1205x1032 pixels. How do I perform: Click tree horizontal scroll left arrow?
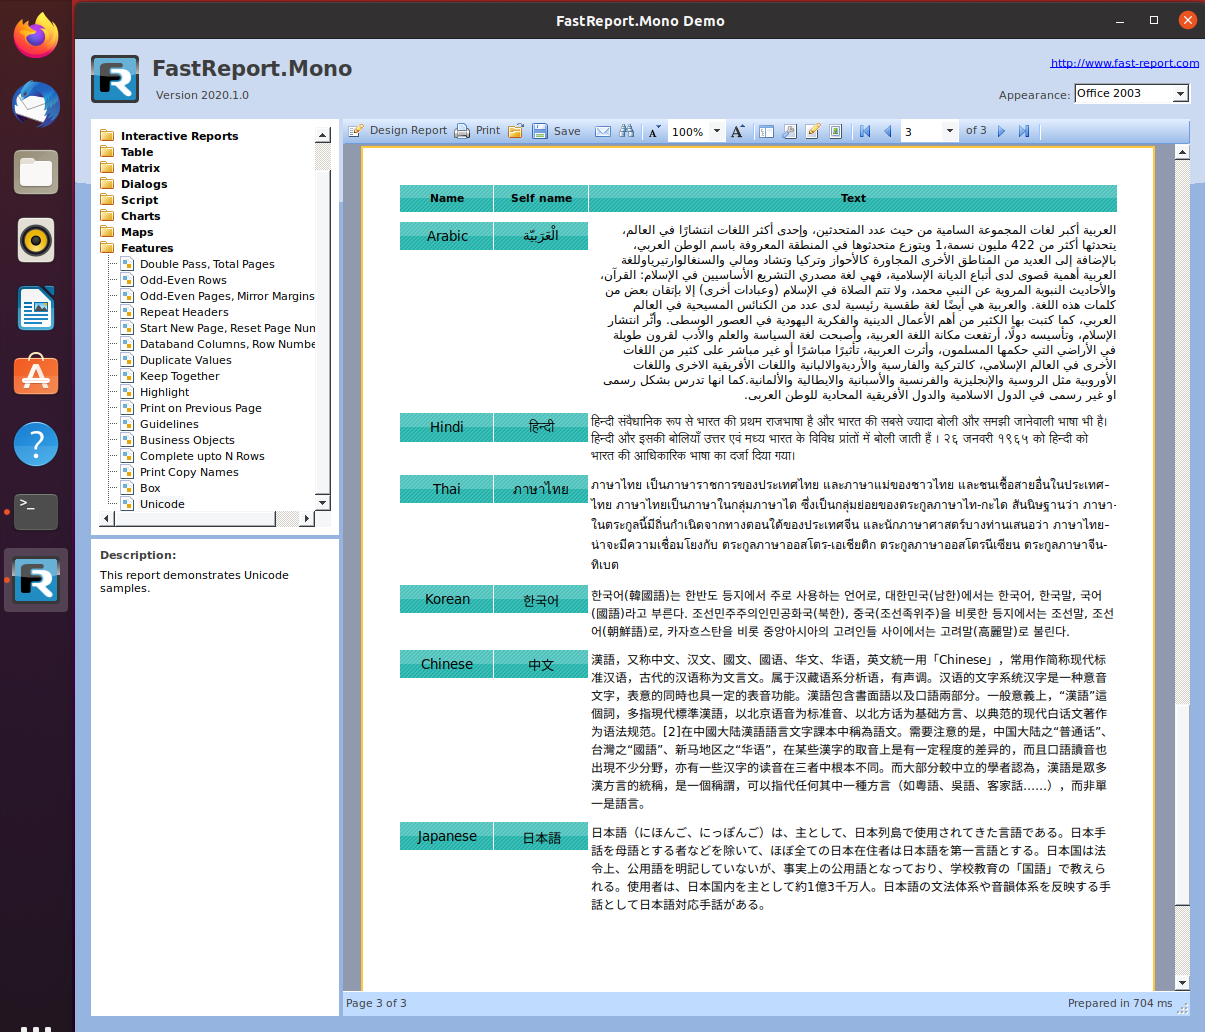click(x=107, y=518)
